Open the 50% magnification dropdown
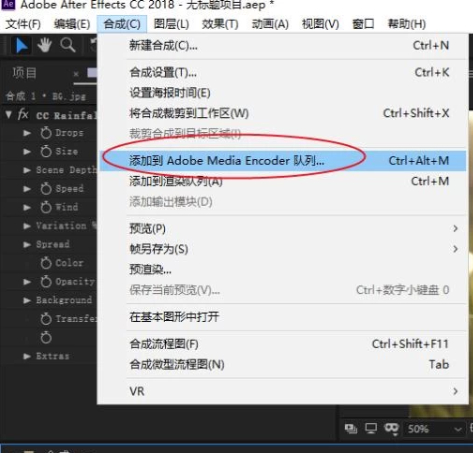Screen dimensions: 473x453 pos(435,429)
